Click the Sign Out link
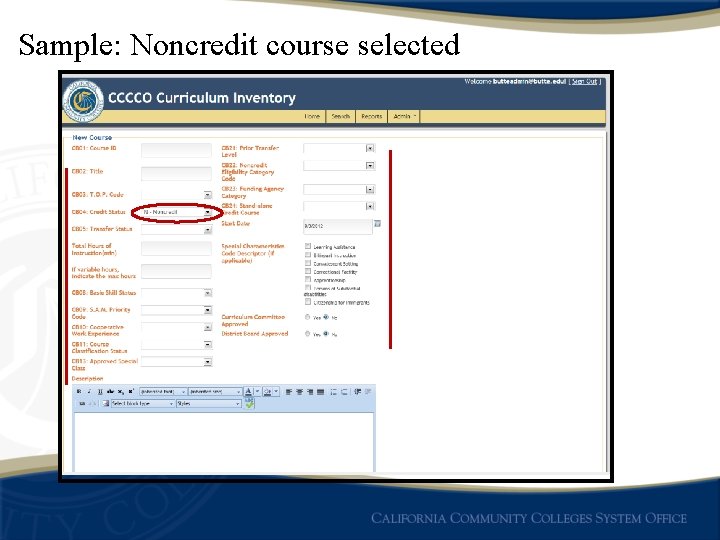The image size is (720, 540). click(585, 81)
